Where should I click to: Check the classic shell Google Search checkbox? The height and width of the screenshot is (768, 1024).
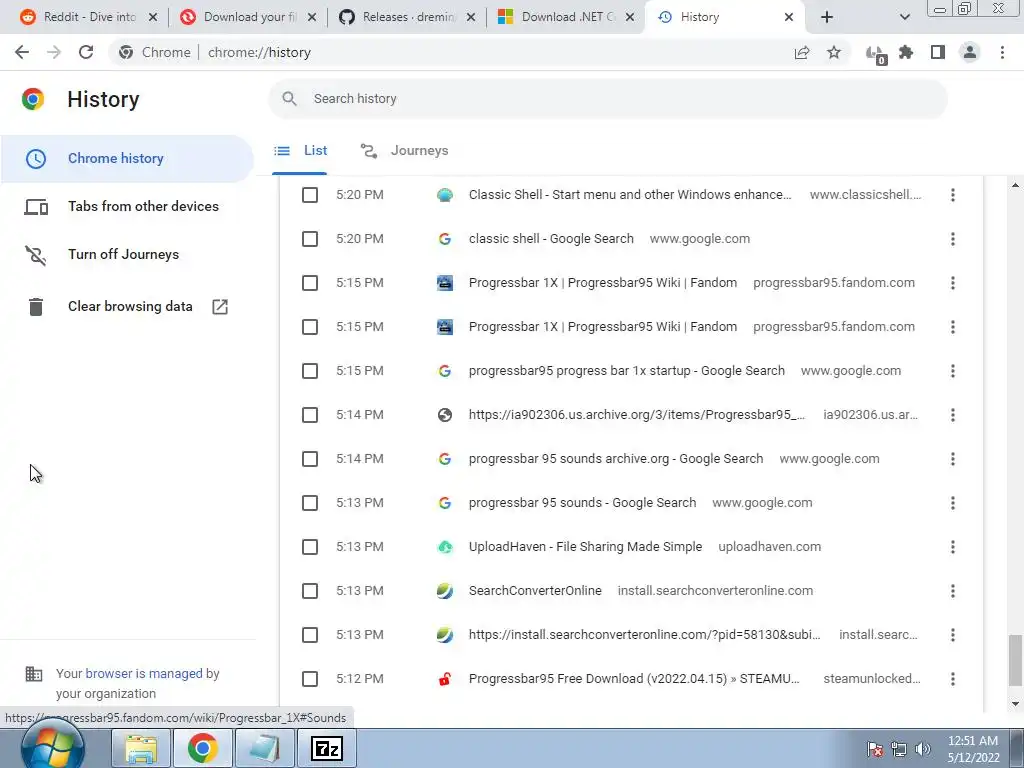(x=310, y=239)
